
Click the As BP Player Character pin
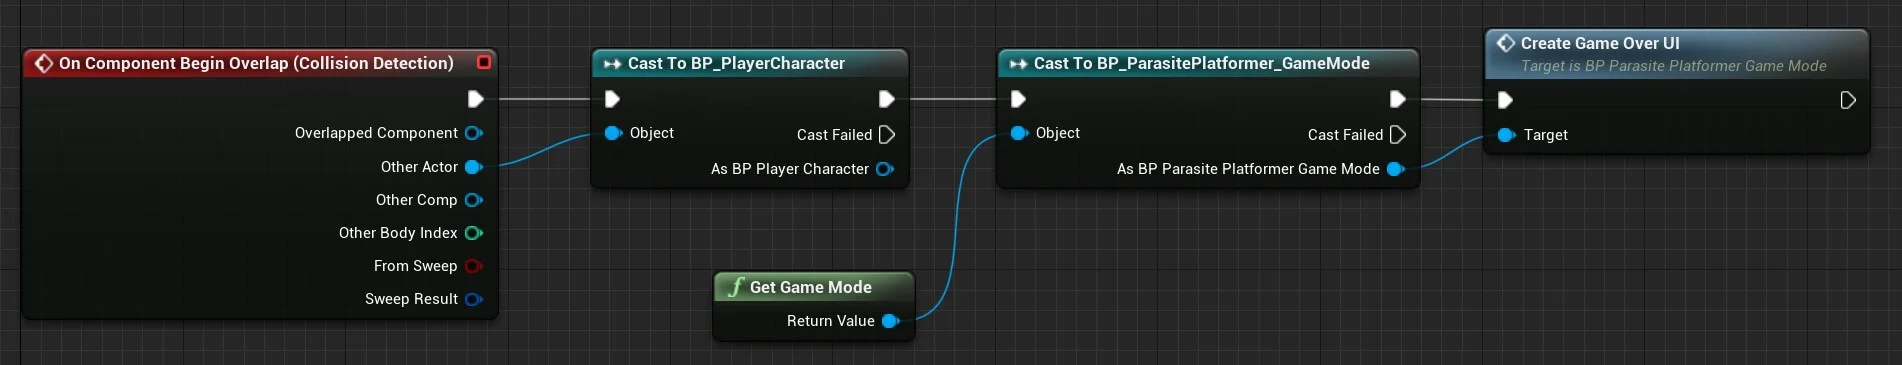tap(885, 169)
